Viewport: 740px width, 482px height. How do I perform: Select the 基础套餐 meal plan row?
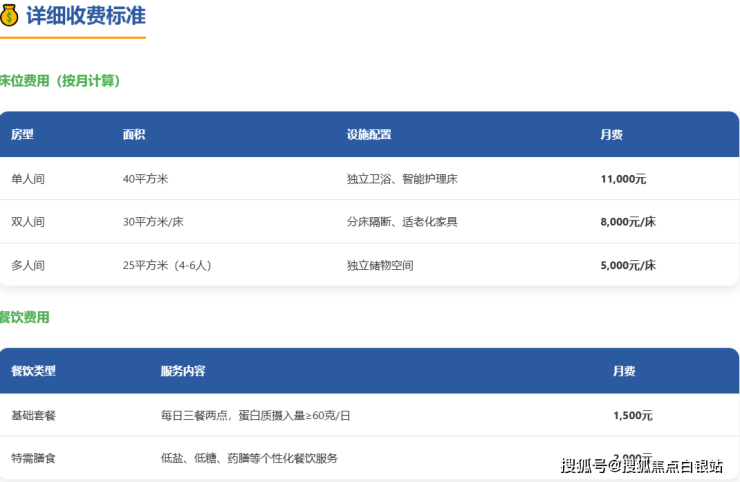point(33,415)
